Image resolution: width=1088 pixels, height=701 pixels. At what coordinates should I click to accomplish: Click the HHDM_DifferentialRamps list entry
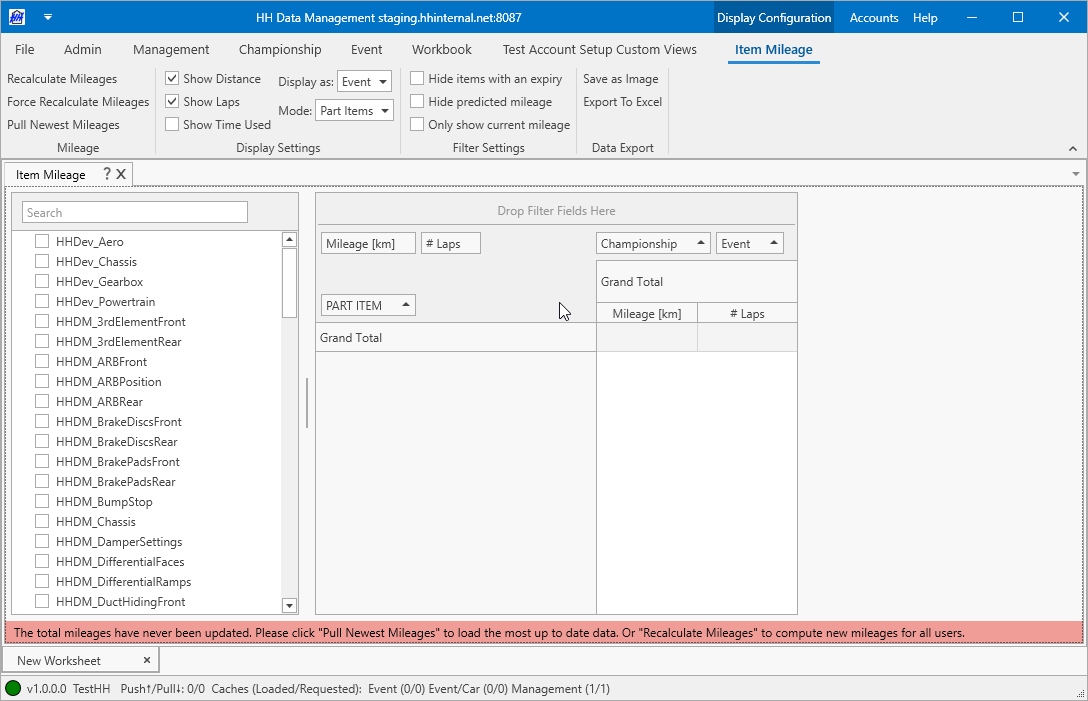124,582
